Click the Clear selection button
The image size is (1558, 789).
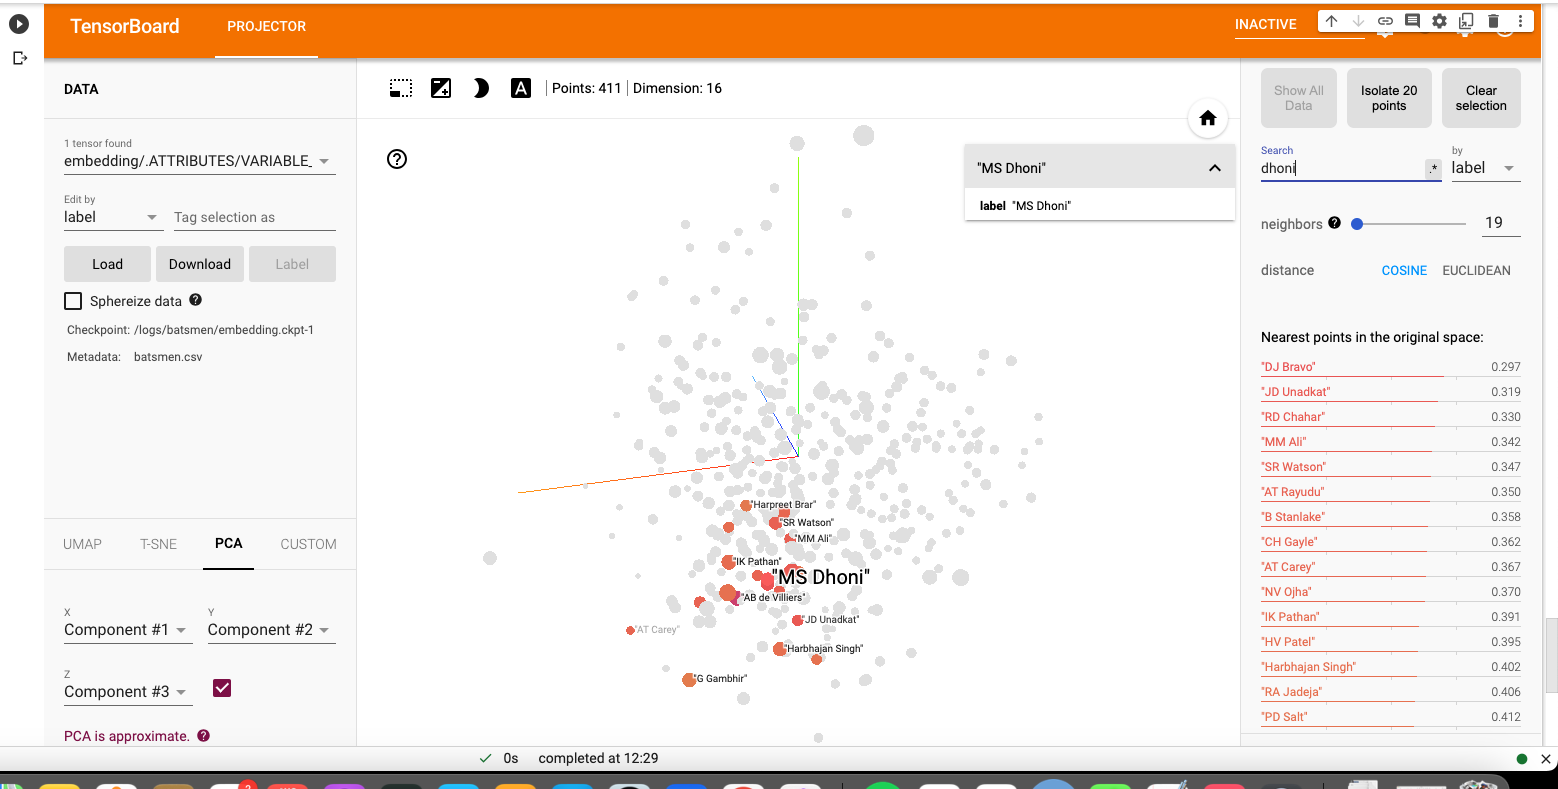[x=1480, y=98]
